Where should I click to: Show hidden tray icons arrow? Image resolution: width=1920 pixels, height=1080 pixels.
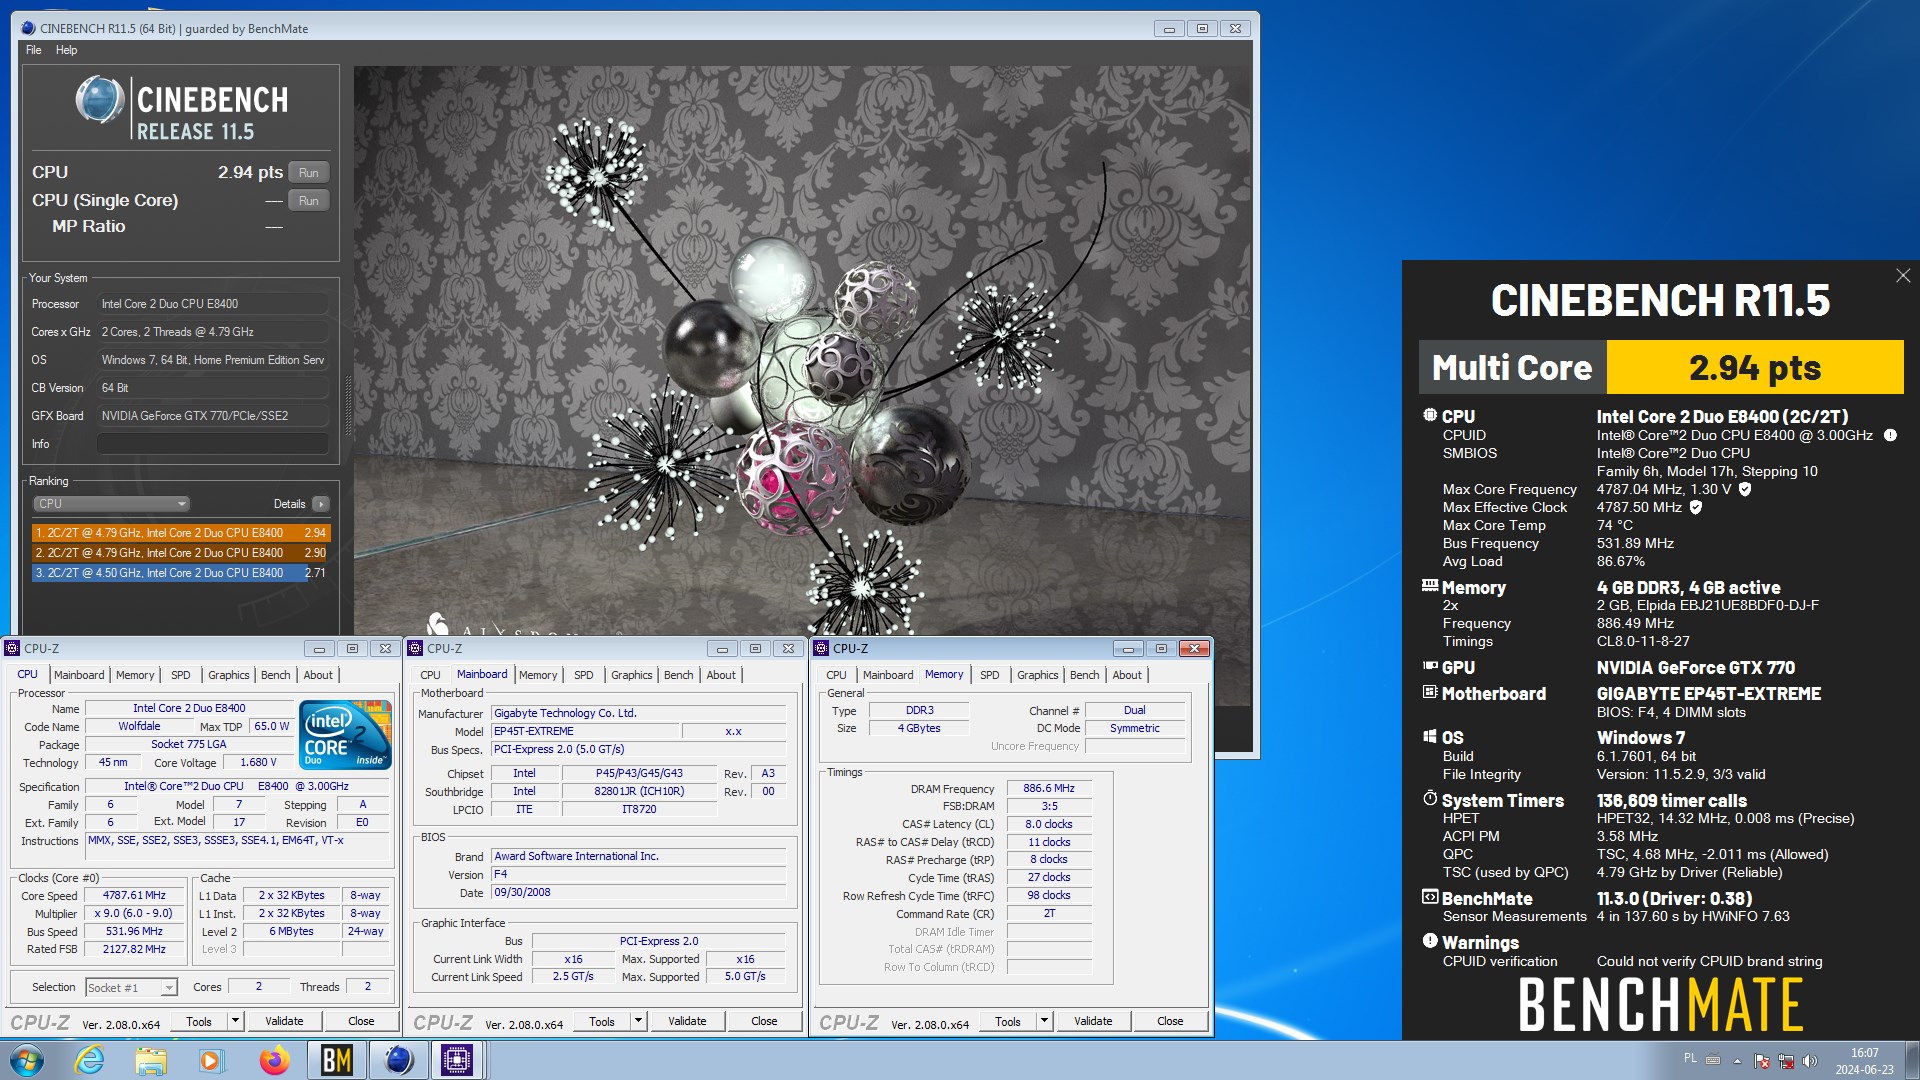(1737, 1061)
